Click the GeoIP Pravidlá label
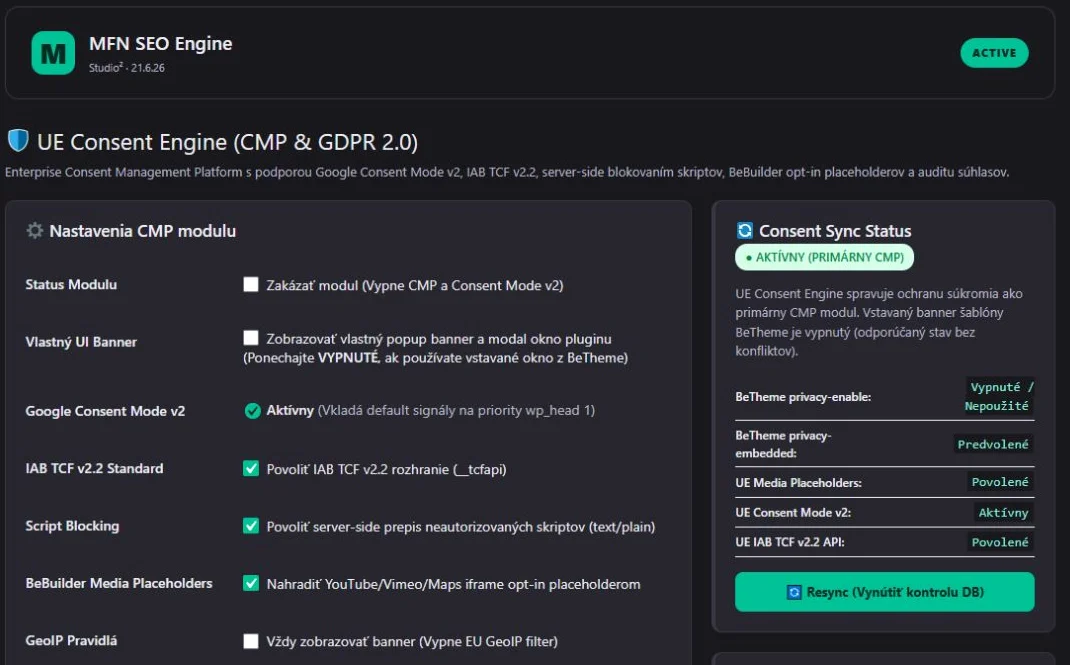This screenshot has width=1070, height=665. pyautogui.click(x=71, y=640)
